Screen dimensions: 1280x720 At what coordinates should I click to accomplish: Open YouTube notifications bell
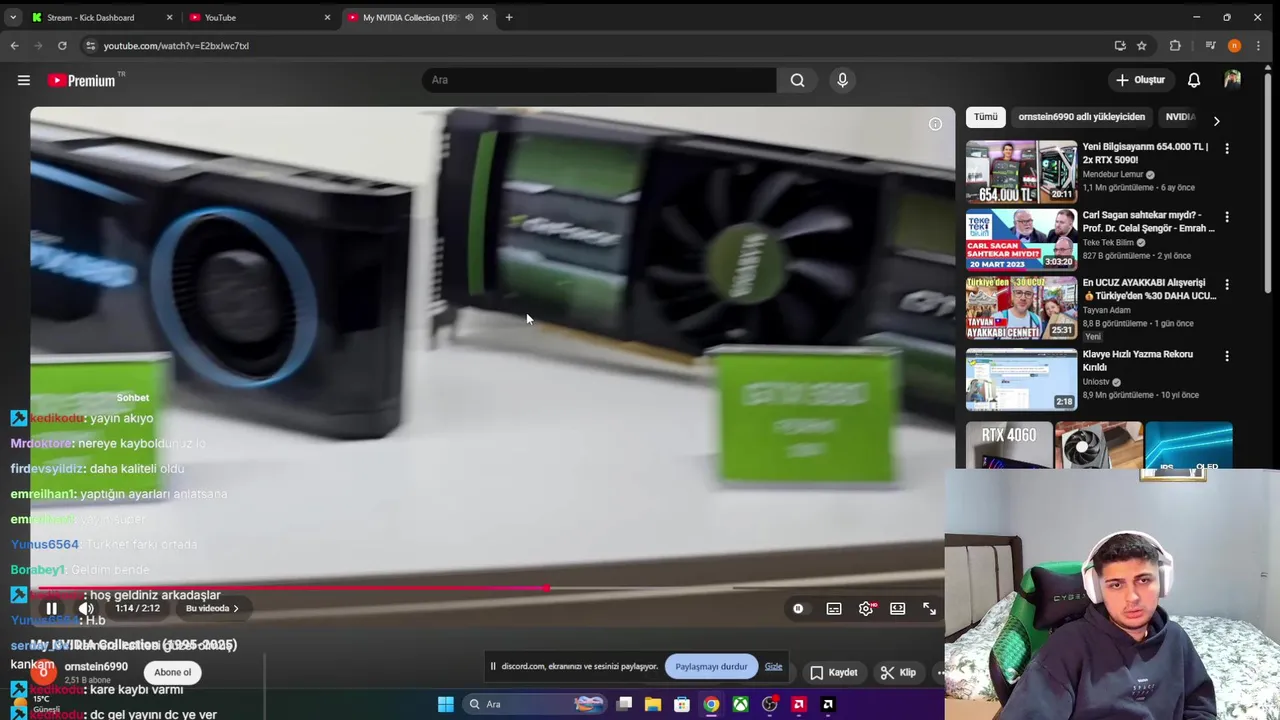coord(1194,80)
